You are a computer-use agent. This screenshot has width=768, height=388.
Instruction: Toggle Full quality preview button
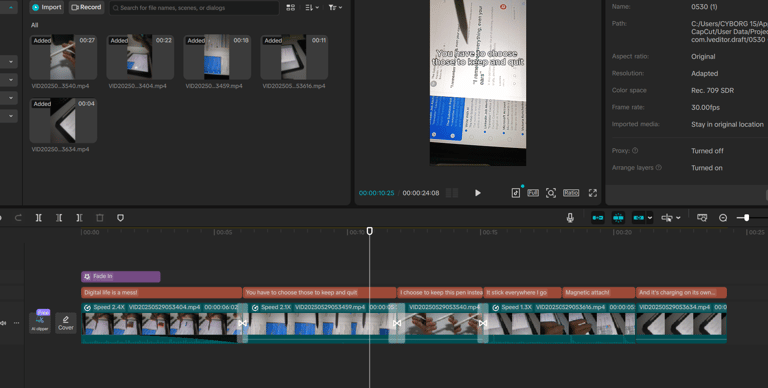(x=533, y=193)
